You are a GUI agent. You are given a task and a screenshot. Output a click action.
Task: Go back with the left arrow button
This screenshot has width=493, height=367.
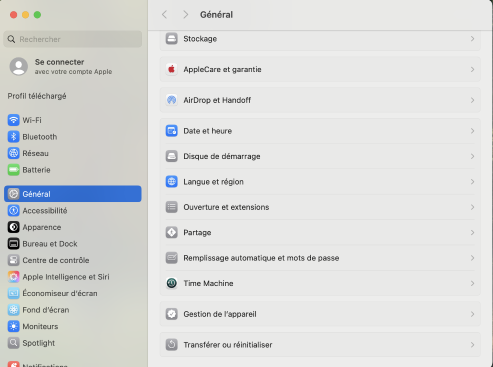164,15
